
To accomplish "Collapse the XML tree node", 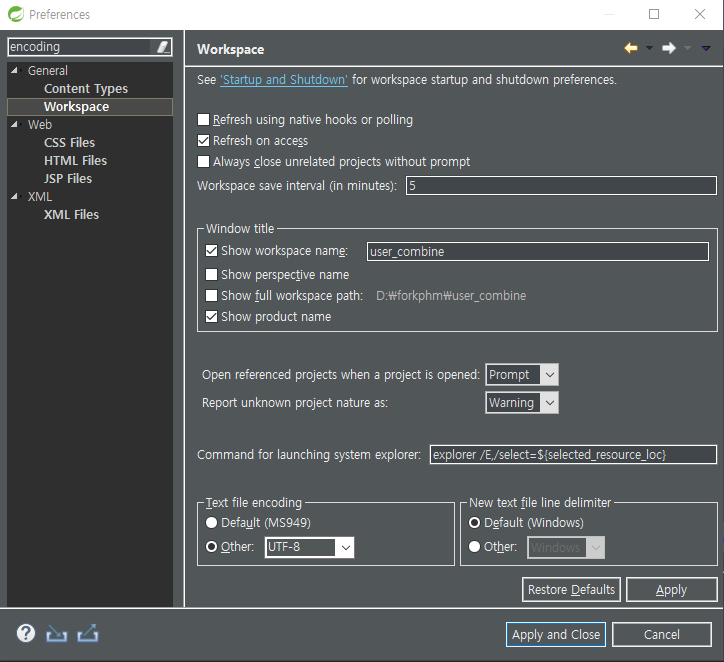I will (x=15, y=197).
